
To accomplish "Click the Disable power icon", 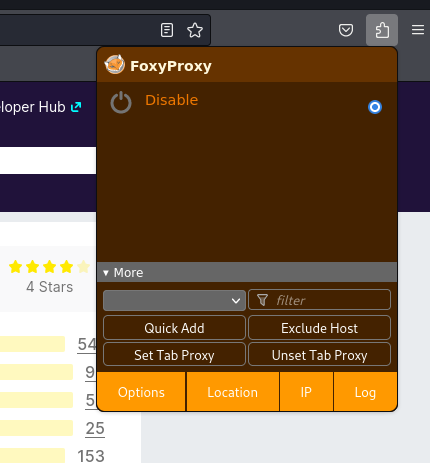I will (x=121, y=102).
